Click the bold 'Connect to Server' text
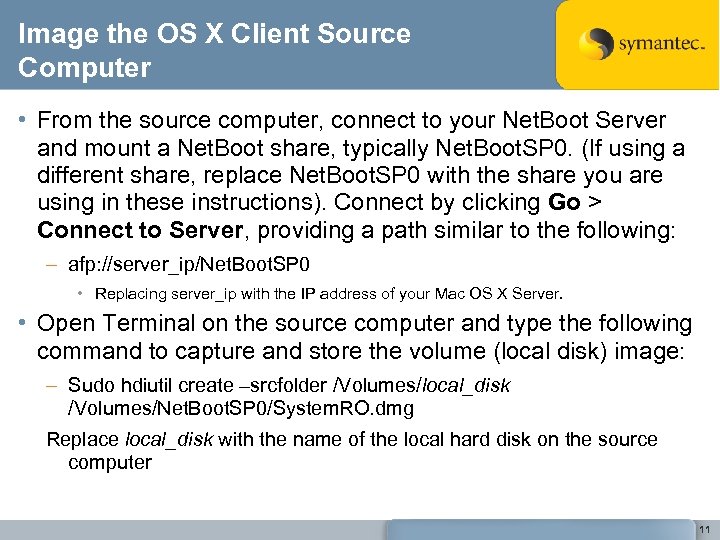The width and height of the screenshot is (720, 540). 139,230
